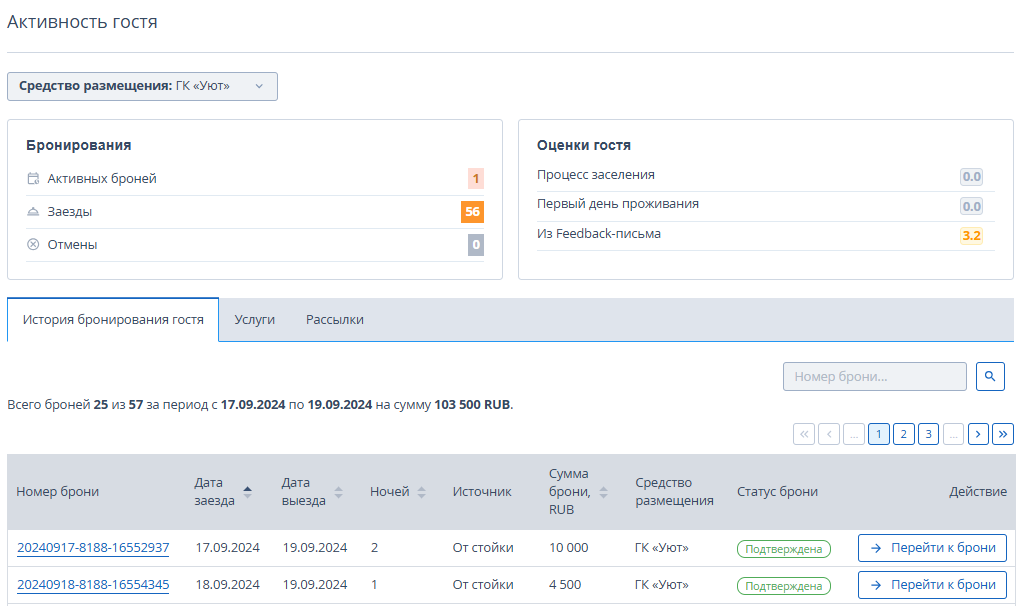1023x606 pixels.
Task: Click the Активных броней calendar icon
Action: pos(33,179)
